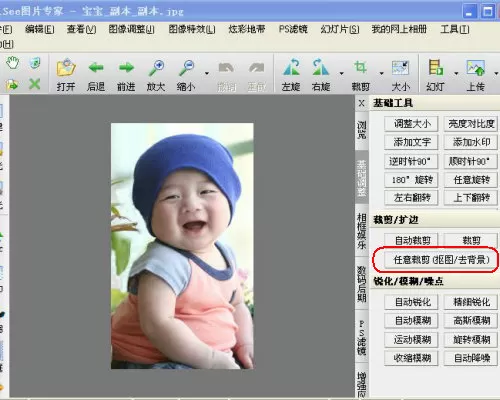Open the 幻灯片(S) menu
The image size is (500, 400).
click(x=340, y=30)
